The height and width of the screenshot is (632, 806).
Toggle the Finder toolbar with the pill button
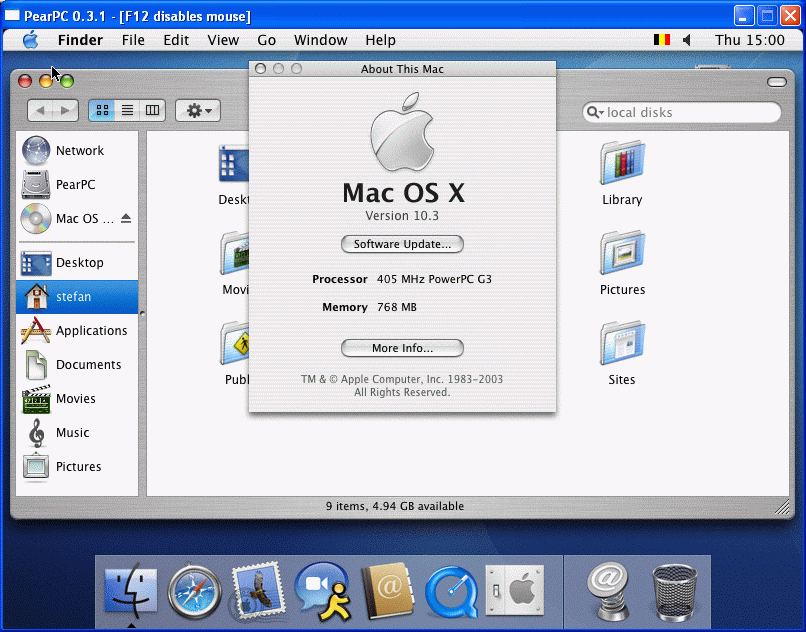(x=776, y=82)
